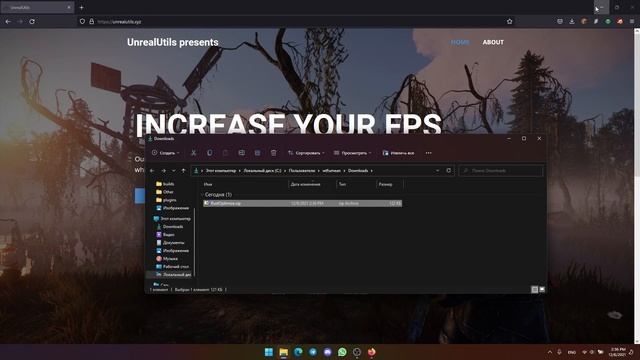Select the UnrealUtils browser tab
640x360 pixels.
(37, 7)
